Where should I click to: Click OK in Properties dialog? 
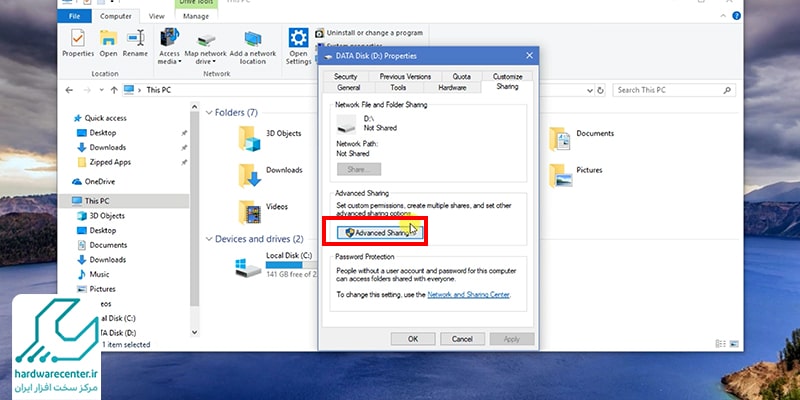(413, 339)
